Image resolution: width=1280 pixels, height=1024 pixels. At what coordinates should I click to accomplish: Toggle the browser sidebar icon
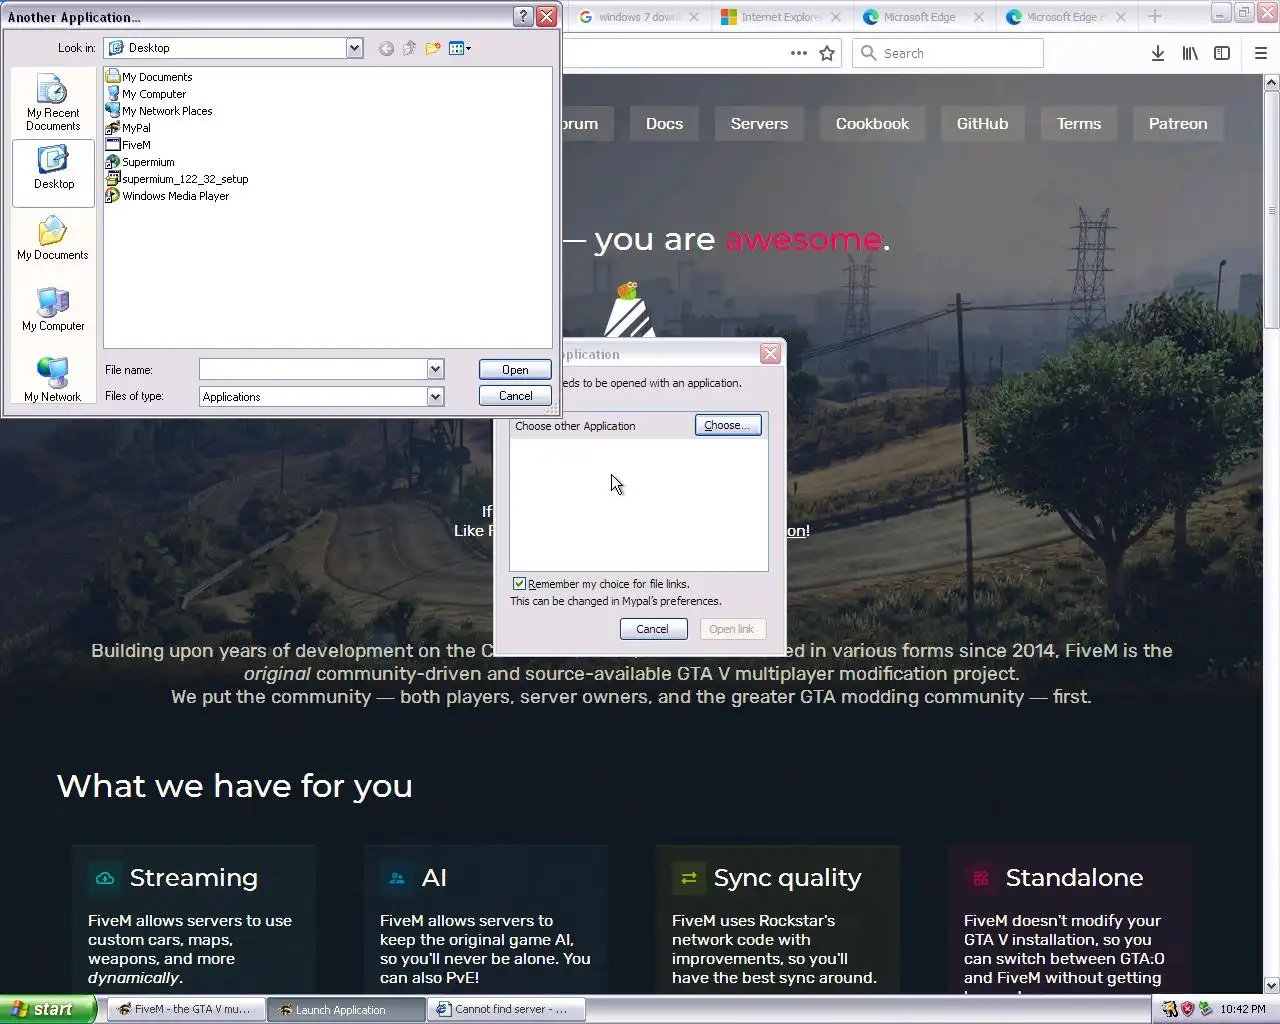[x=1222, y=53]
